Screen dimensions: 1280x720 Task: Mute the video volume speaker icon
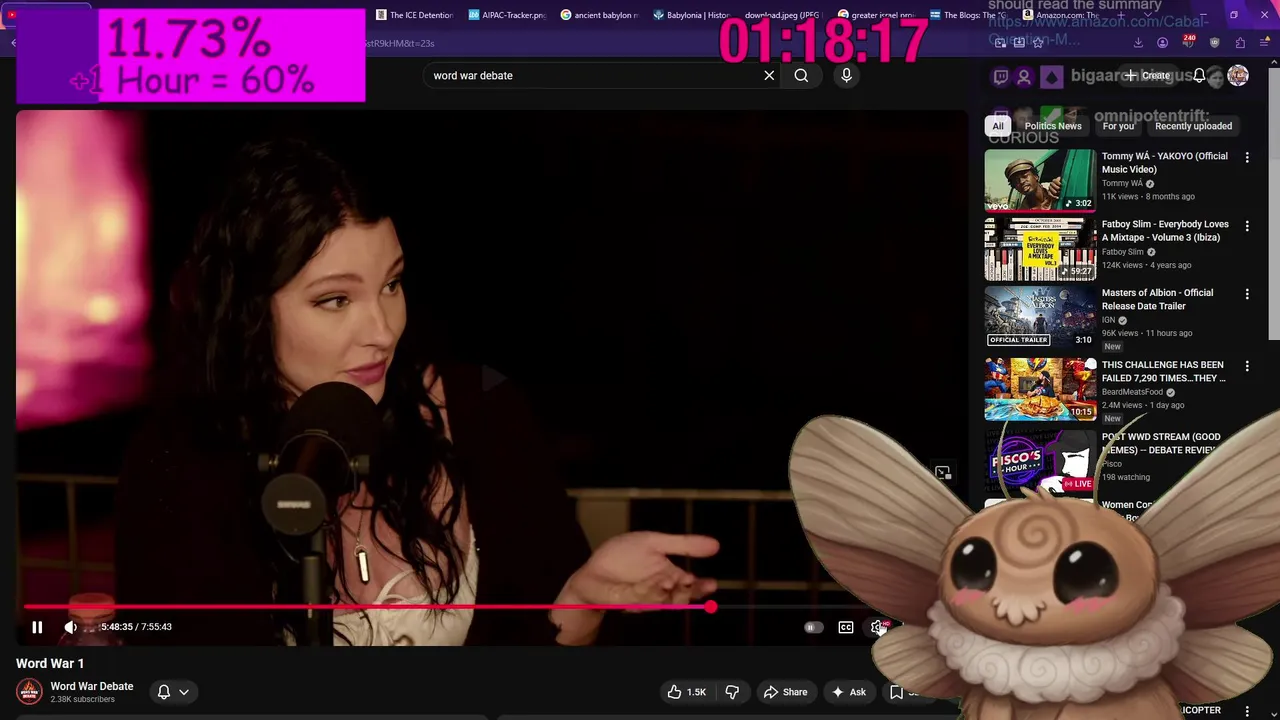pos(71,627)
